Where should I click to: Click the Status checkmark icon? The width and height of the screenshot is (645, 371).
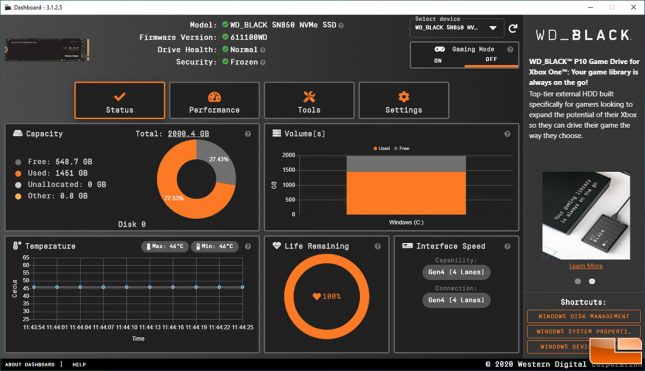click(x=120, y=97)
